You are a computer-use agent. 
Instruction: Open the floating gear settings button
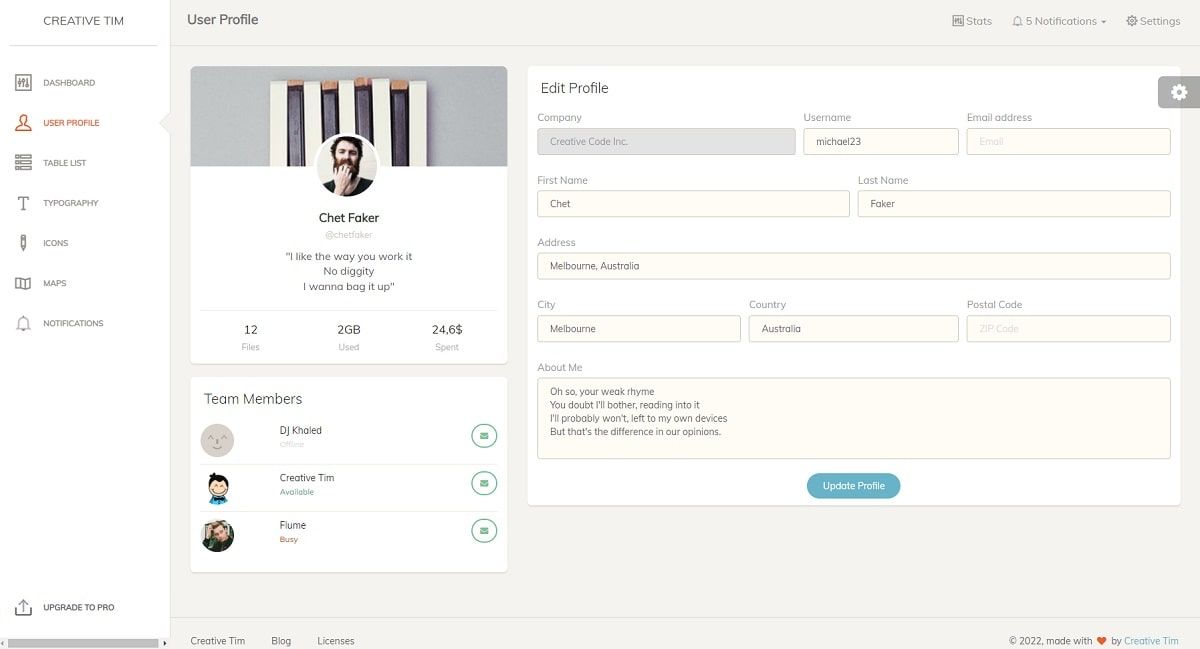click(x=1178, y=91)
